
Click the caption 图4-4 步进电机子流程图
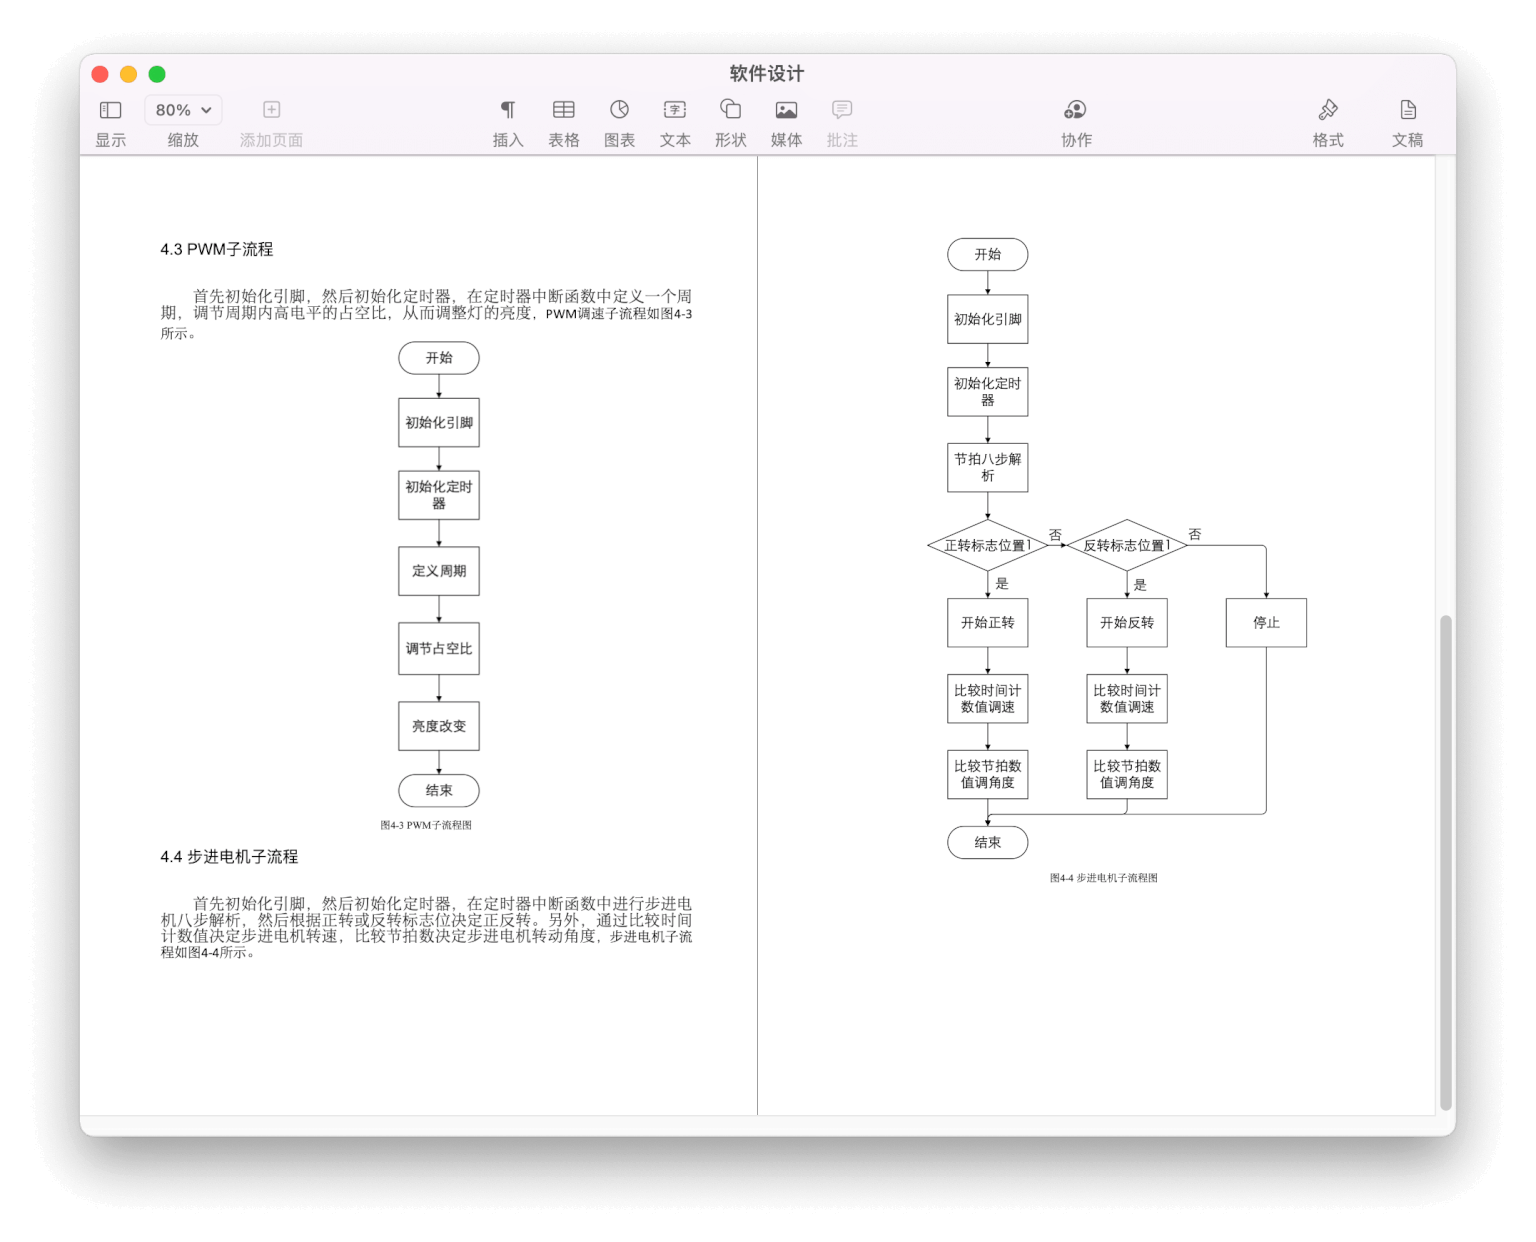click(x=1104, y=878)
